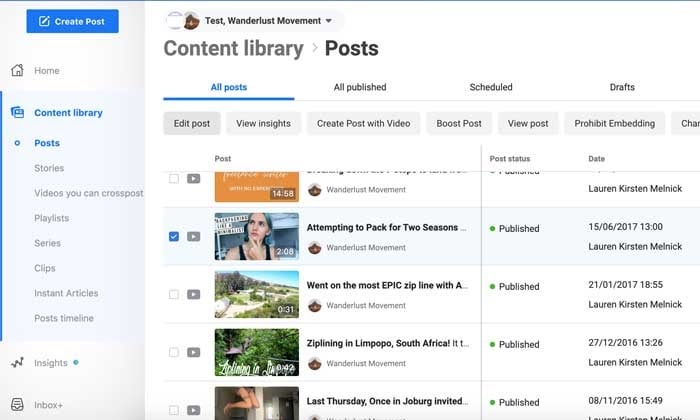Click the date 21/01/2017 18:55

tap(625, 285)
